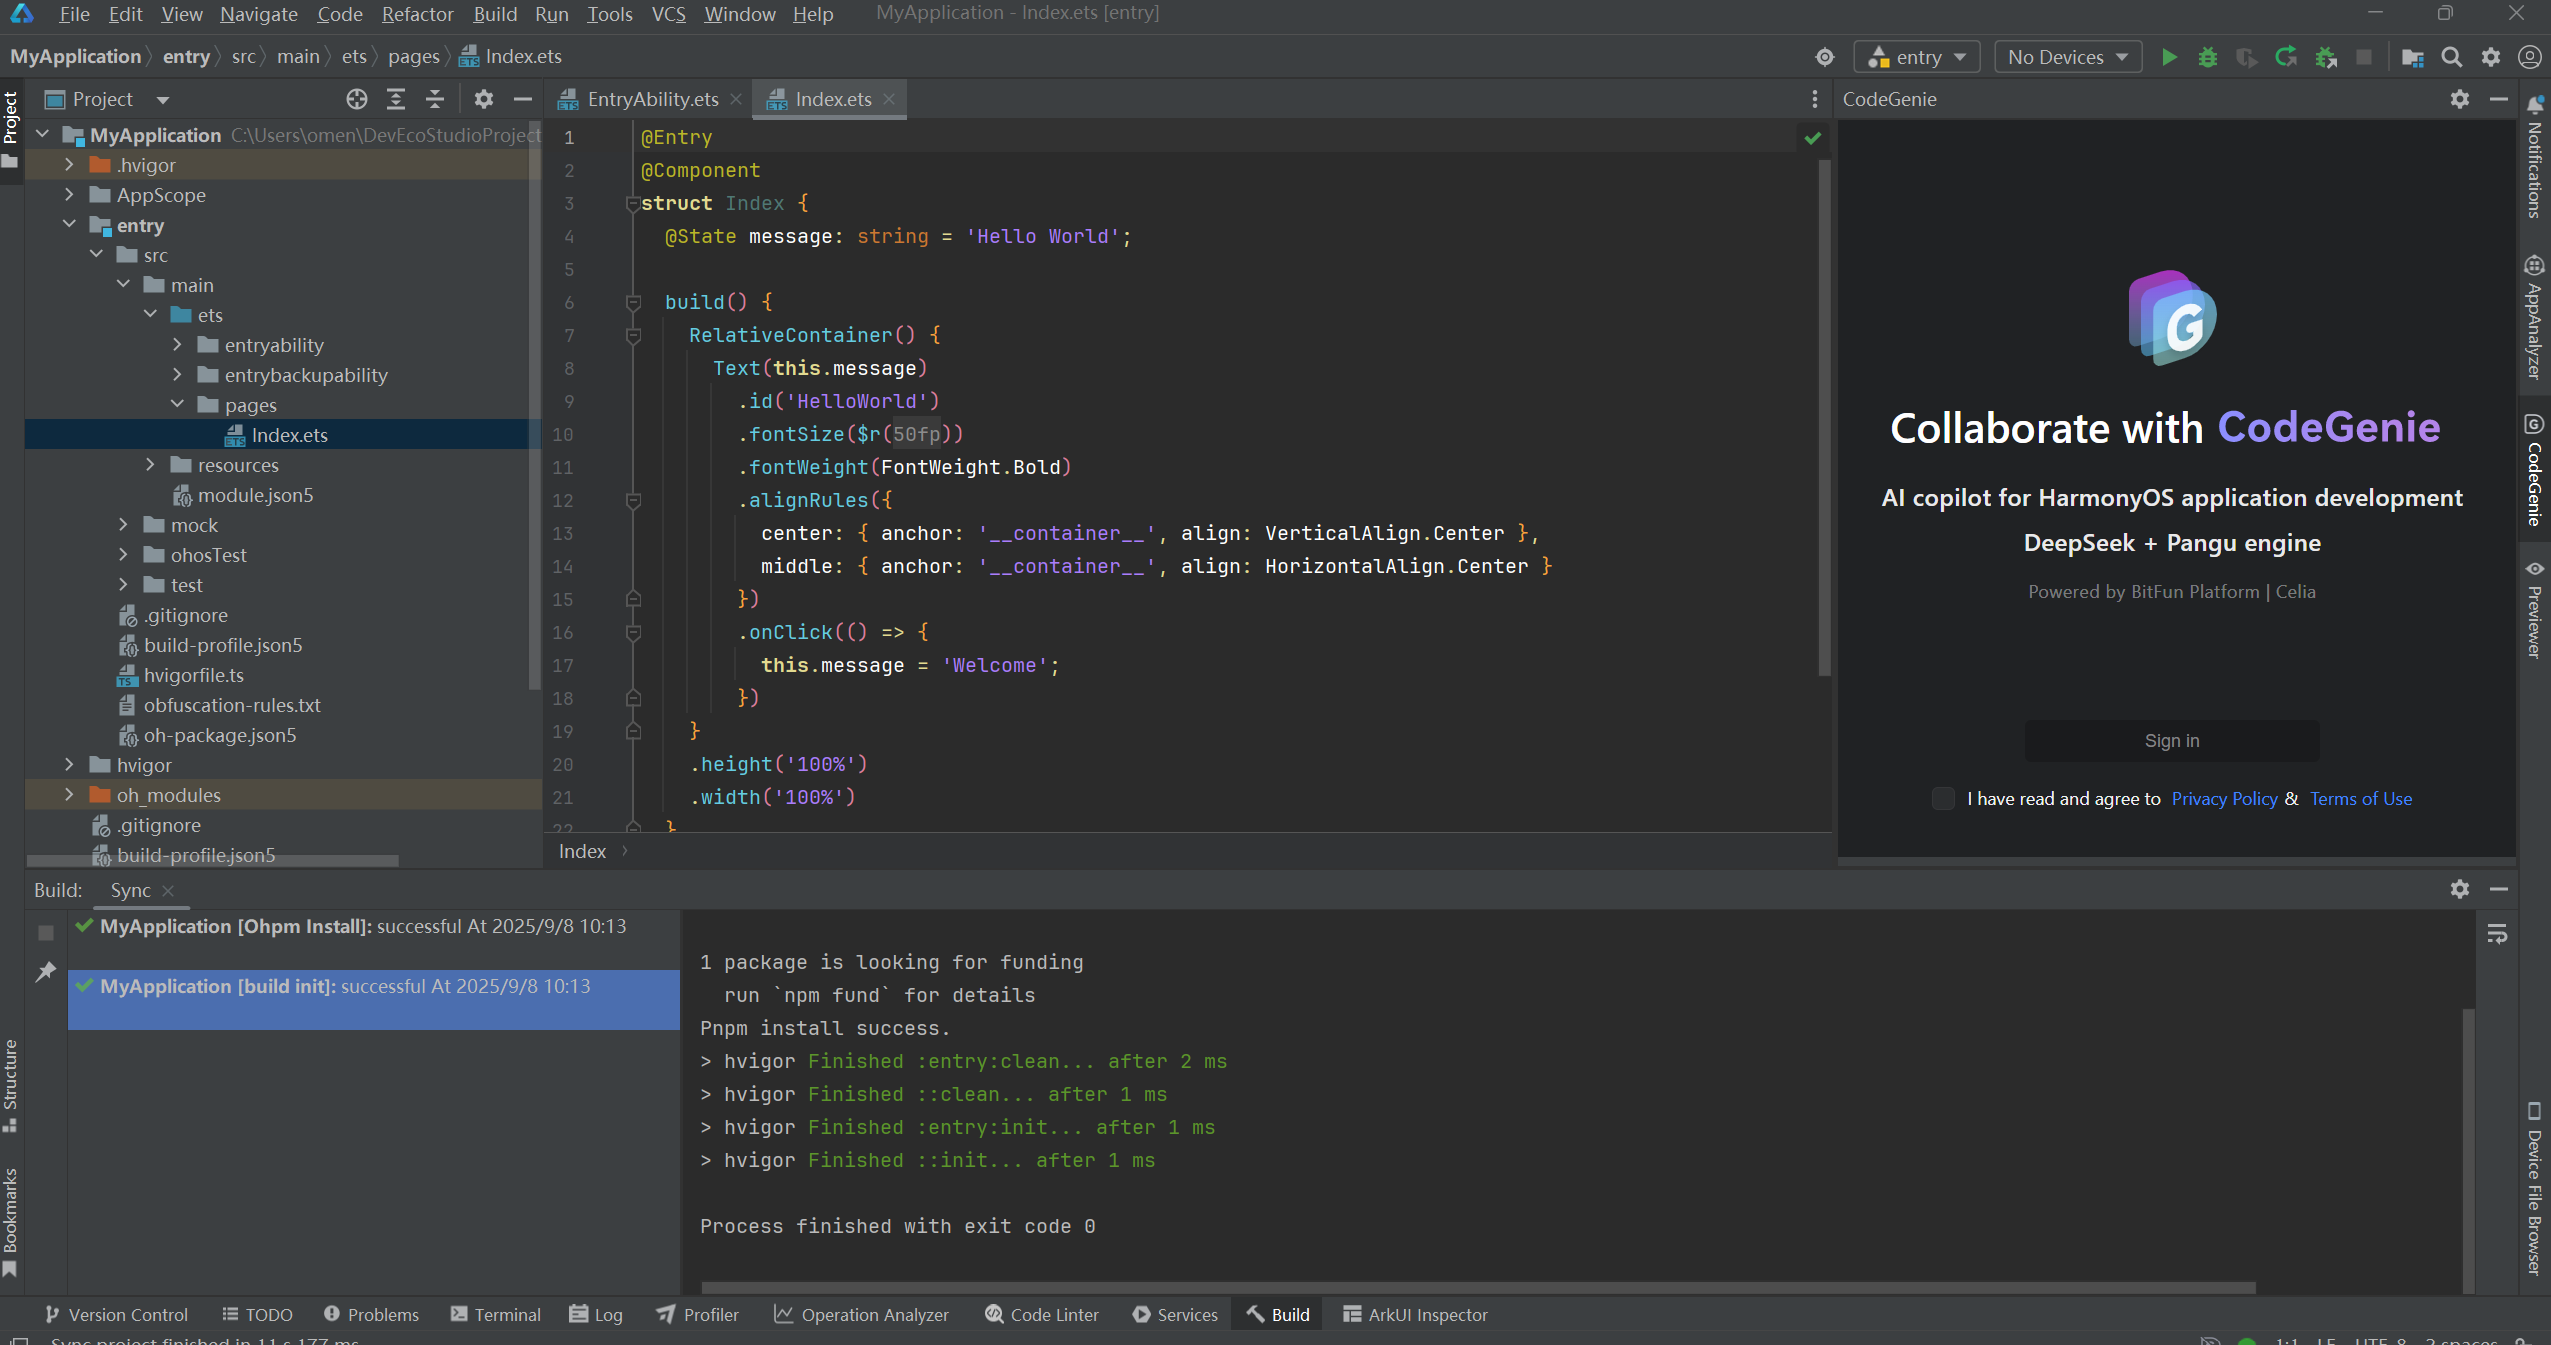Screen dimensions: 2551x1345
Task: Click the Select Opened File target icon
Action: pyautogui.click(x=357, y=99)
